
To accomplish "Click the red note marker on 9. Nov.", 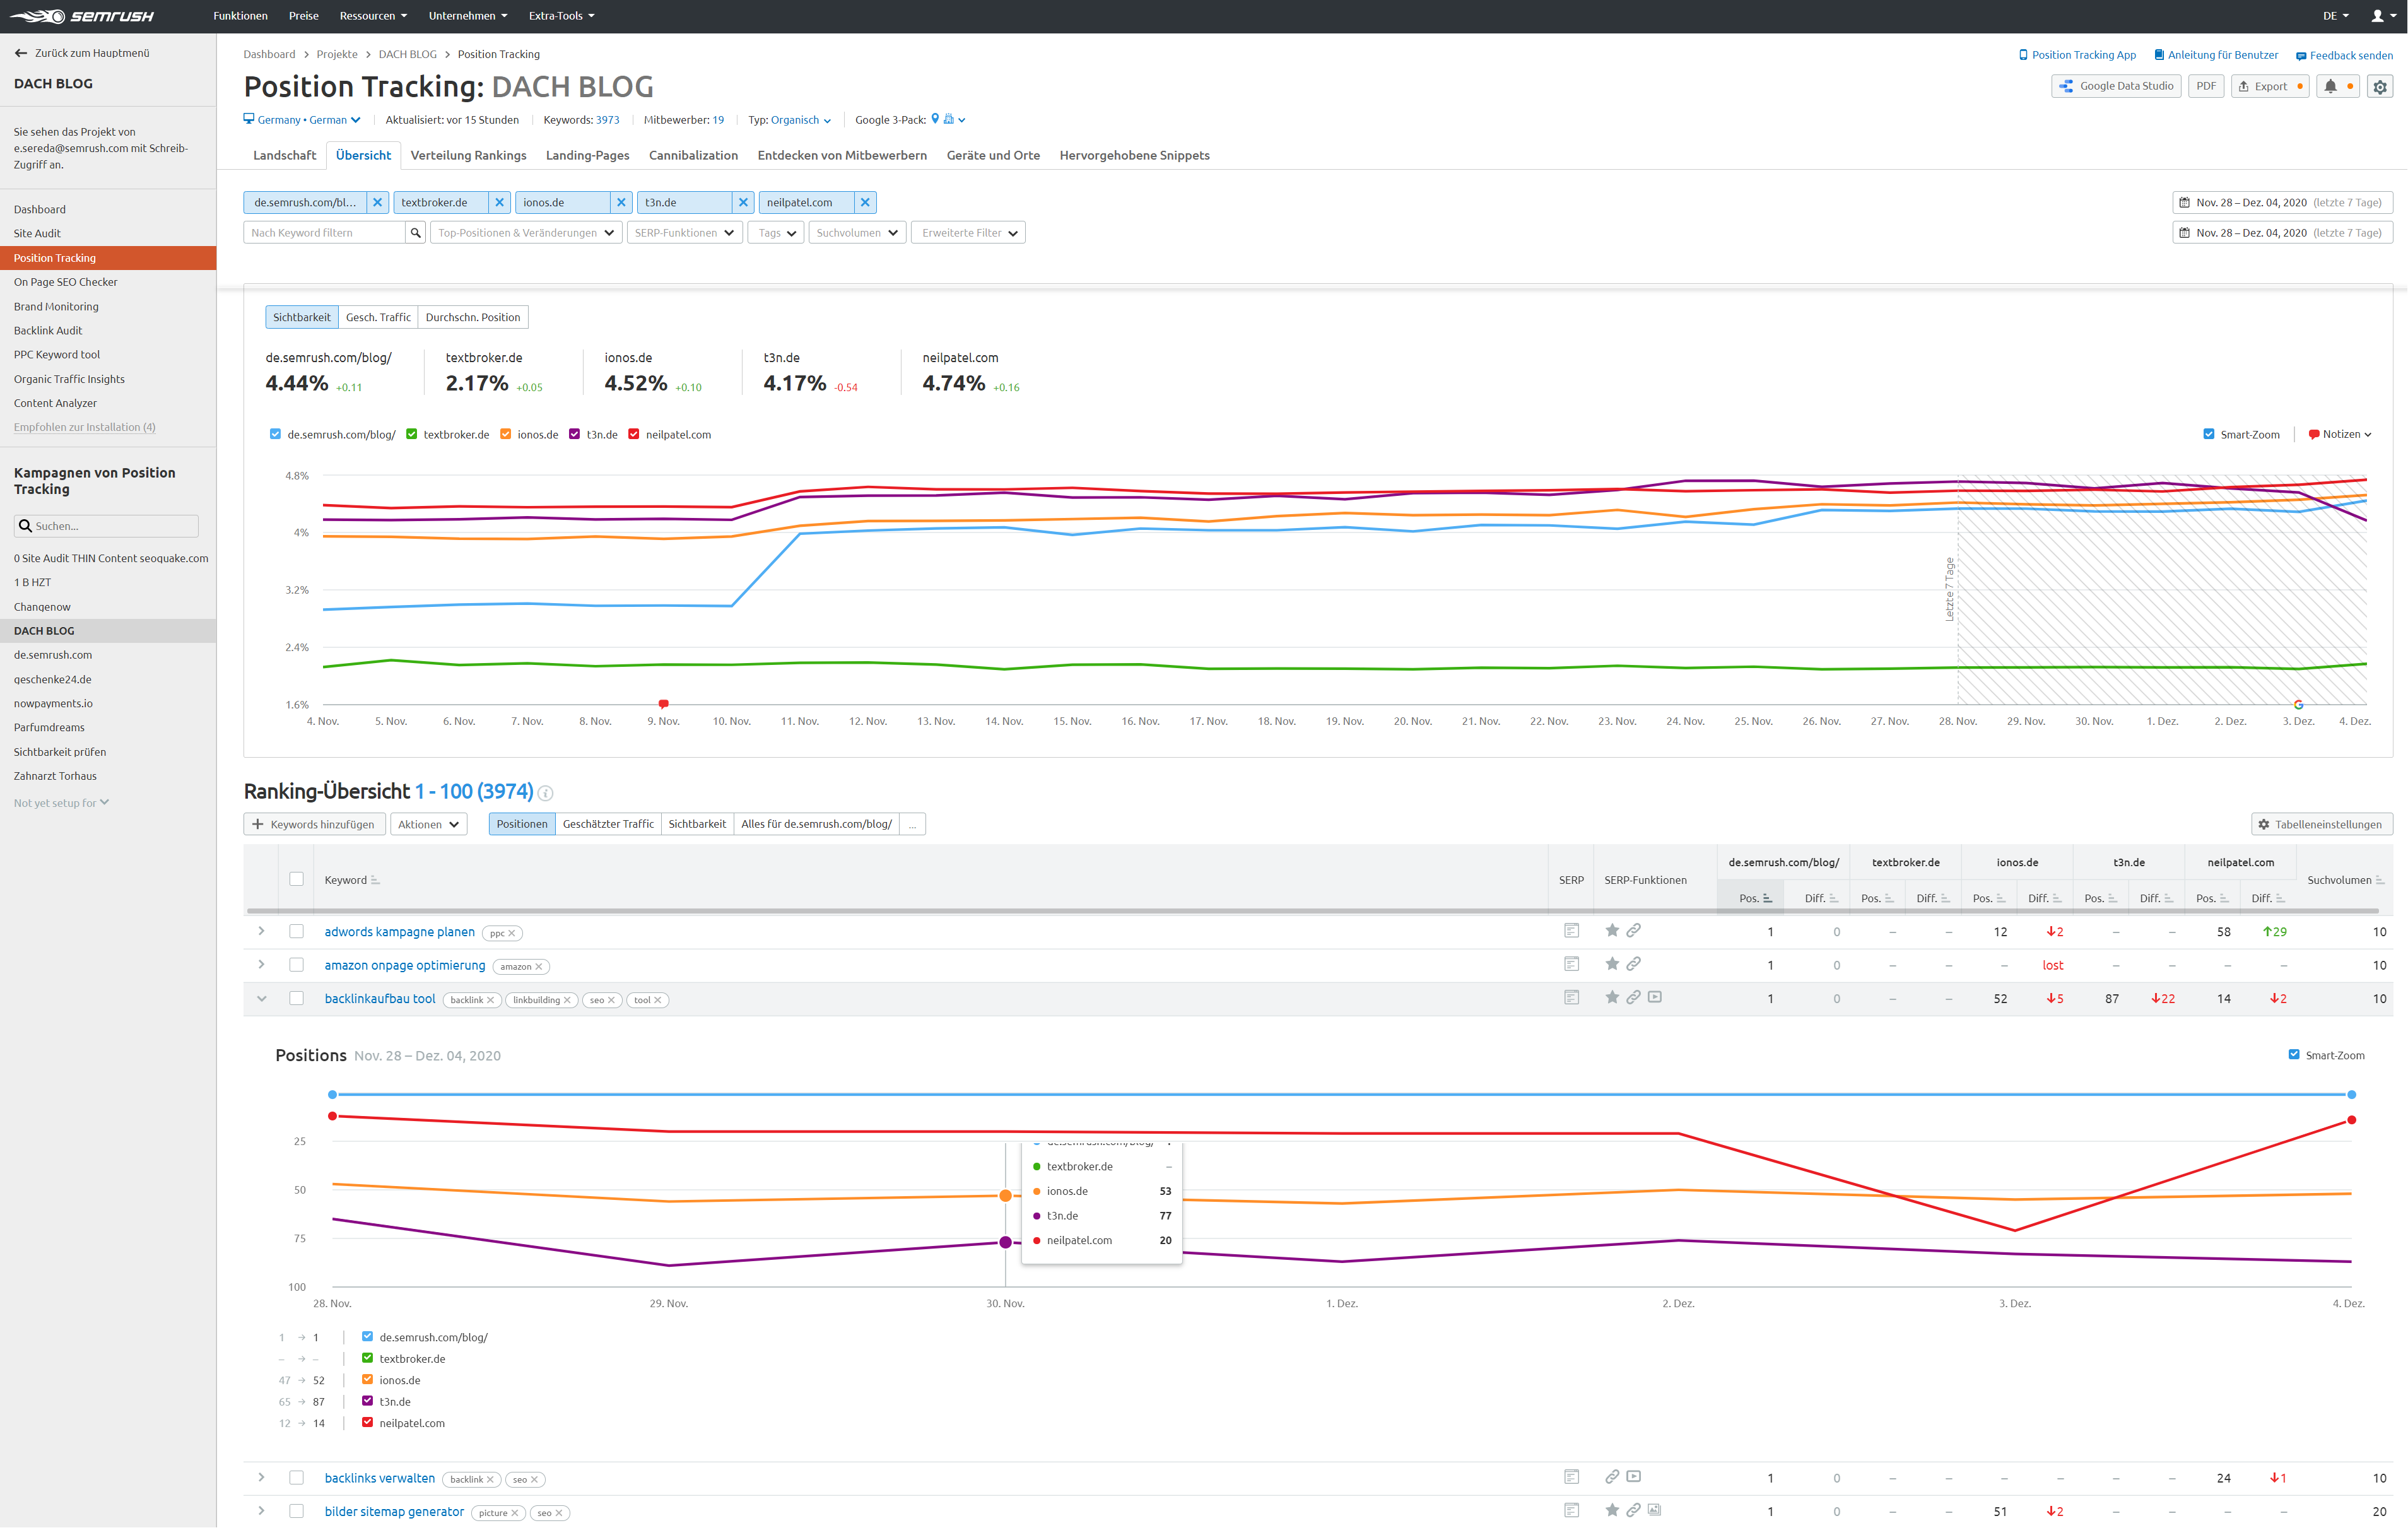I will pos(663,704).
